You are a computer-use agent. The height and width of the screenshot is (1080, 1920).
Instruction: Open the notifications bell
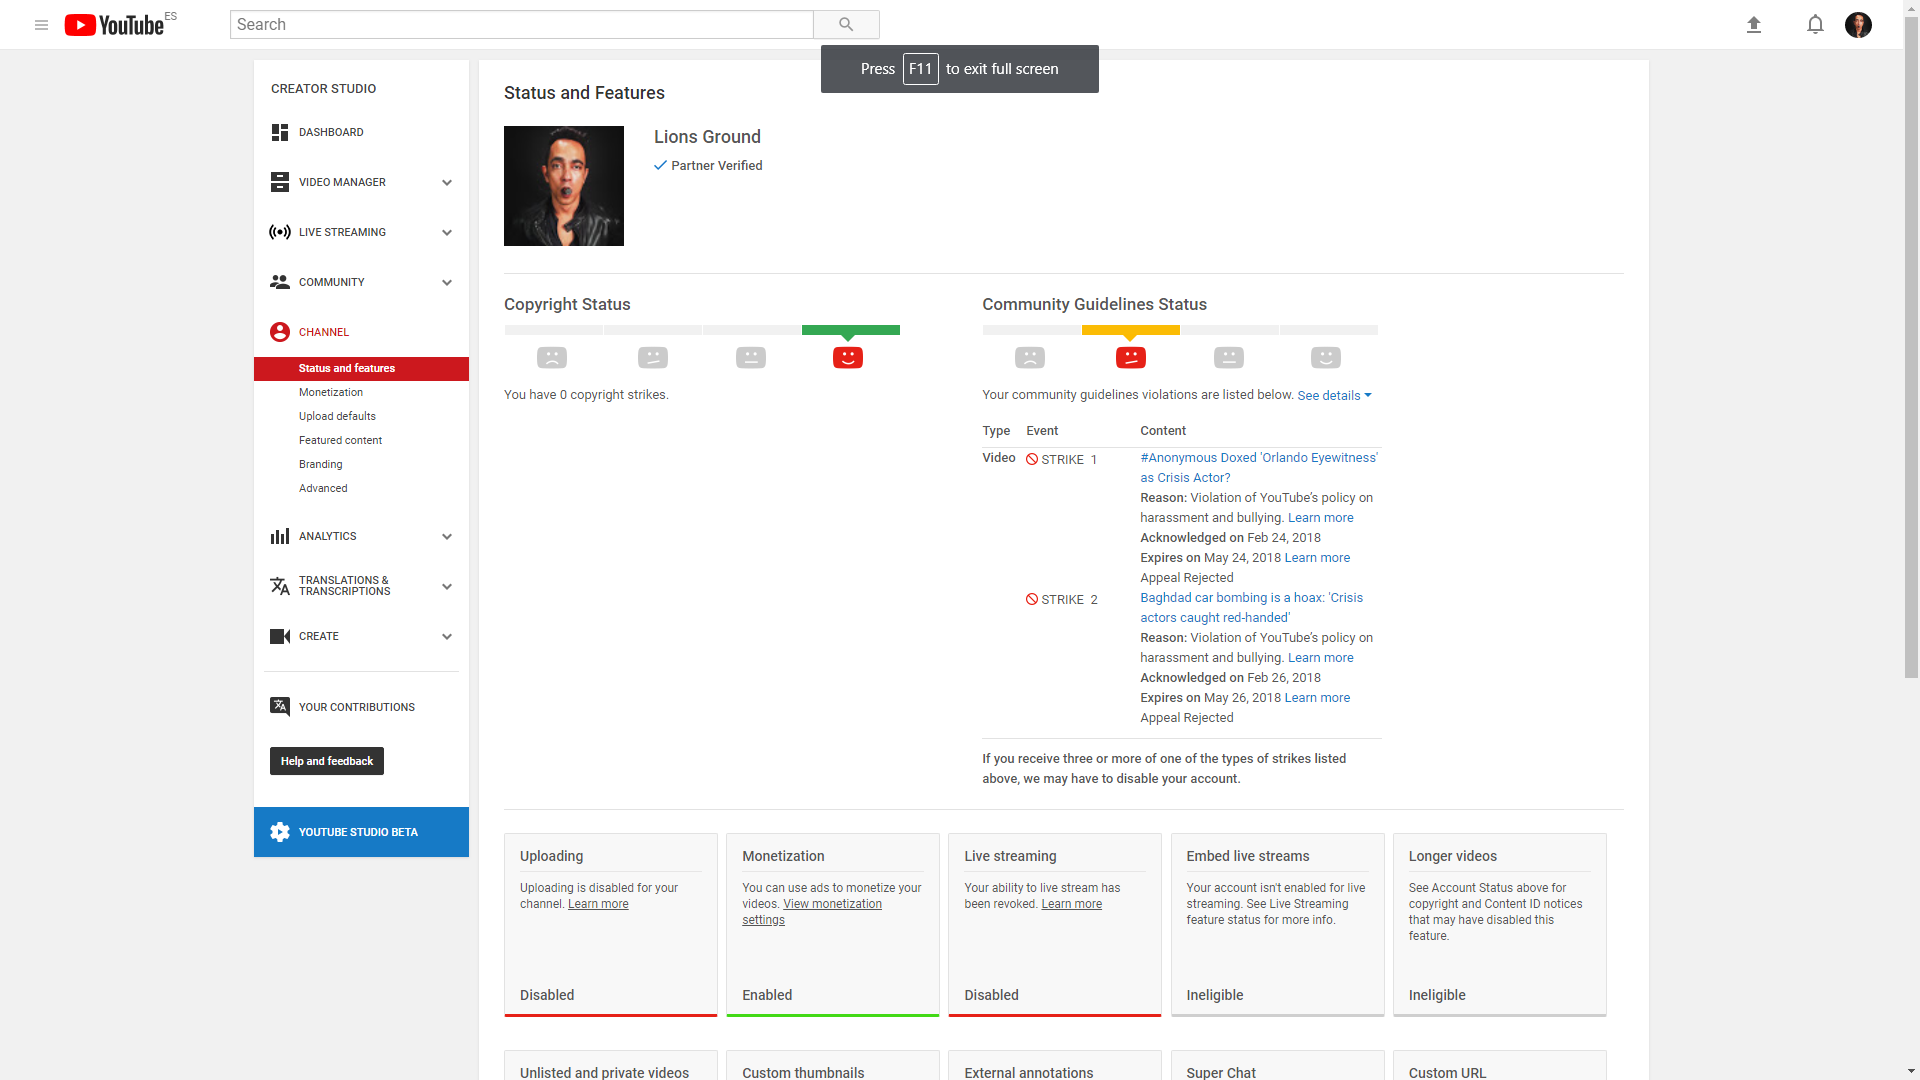(1815, 25)
